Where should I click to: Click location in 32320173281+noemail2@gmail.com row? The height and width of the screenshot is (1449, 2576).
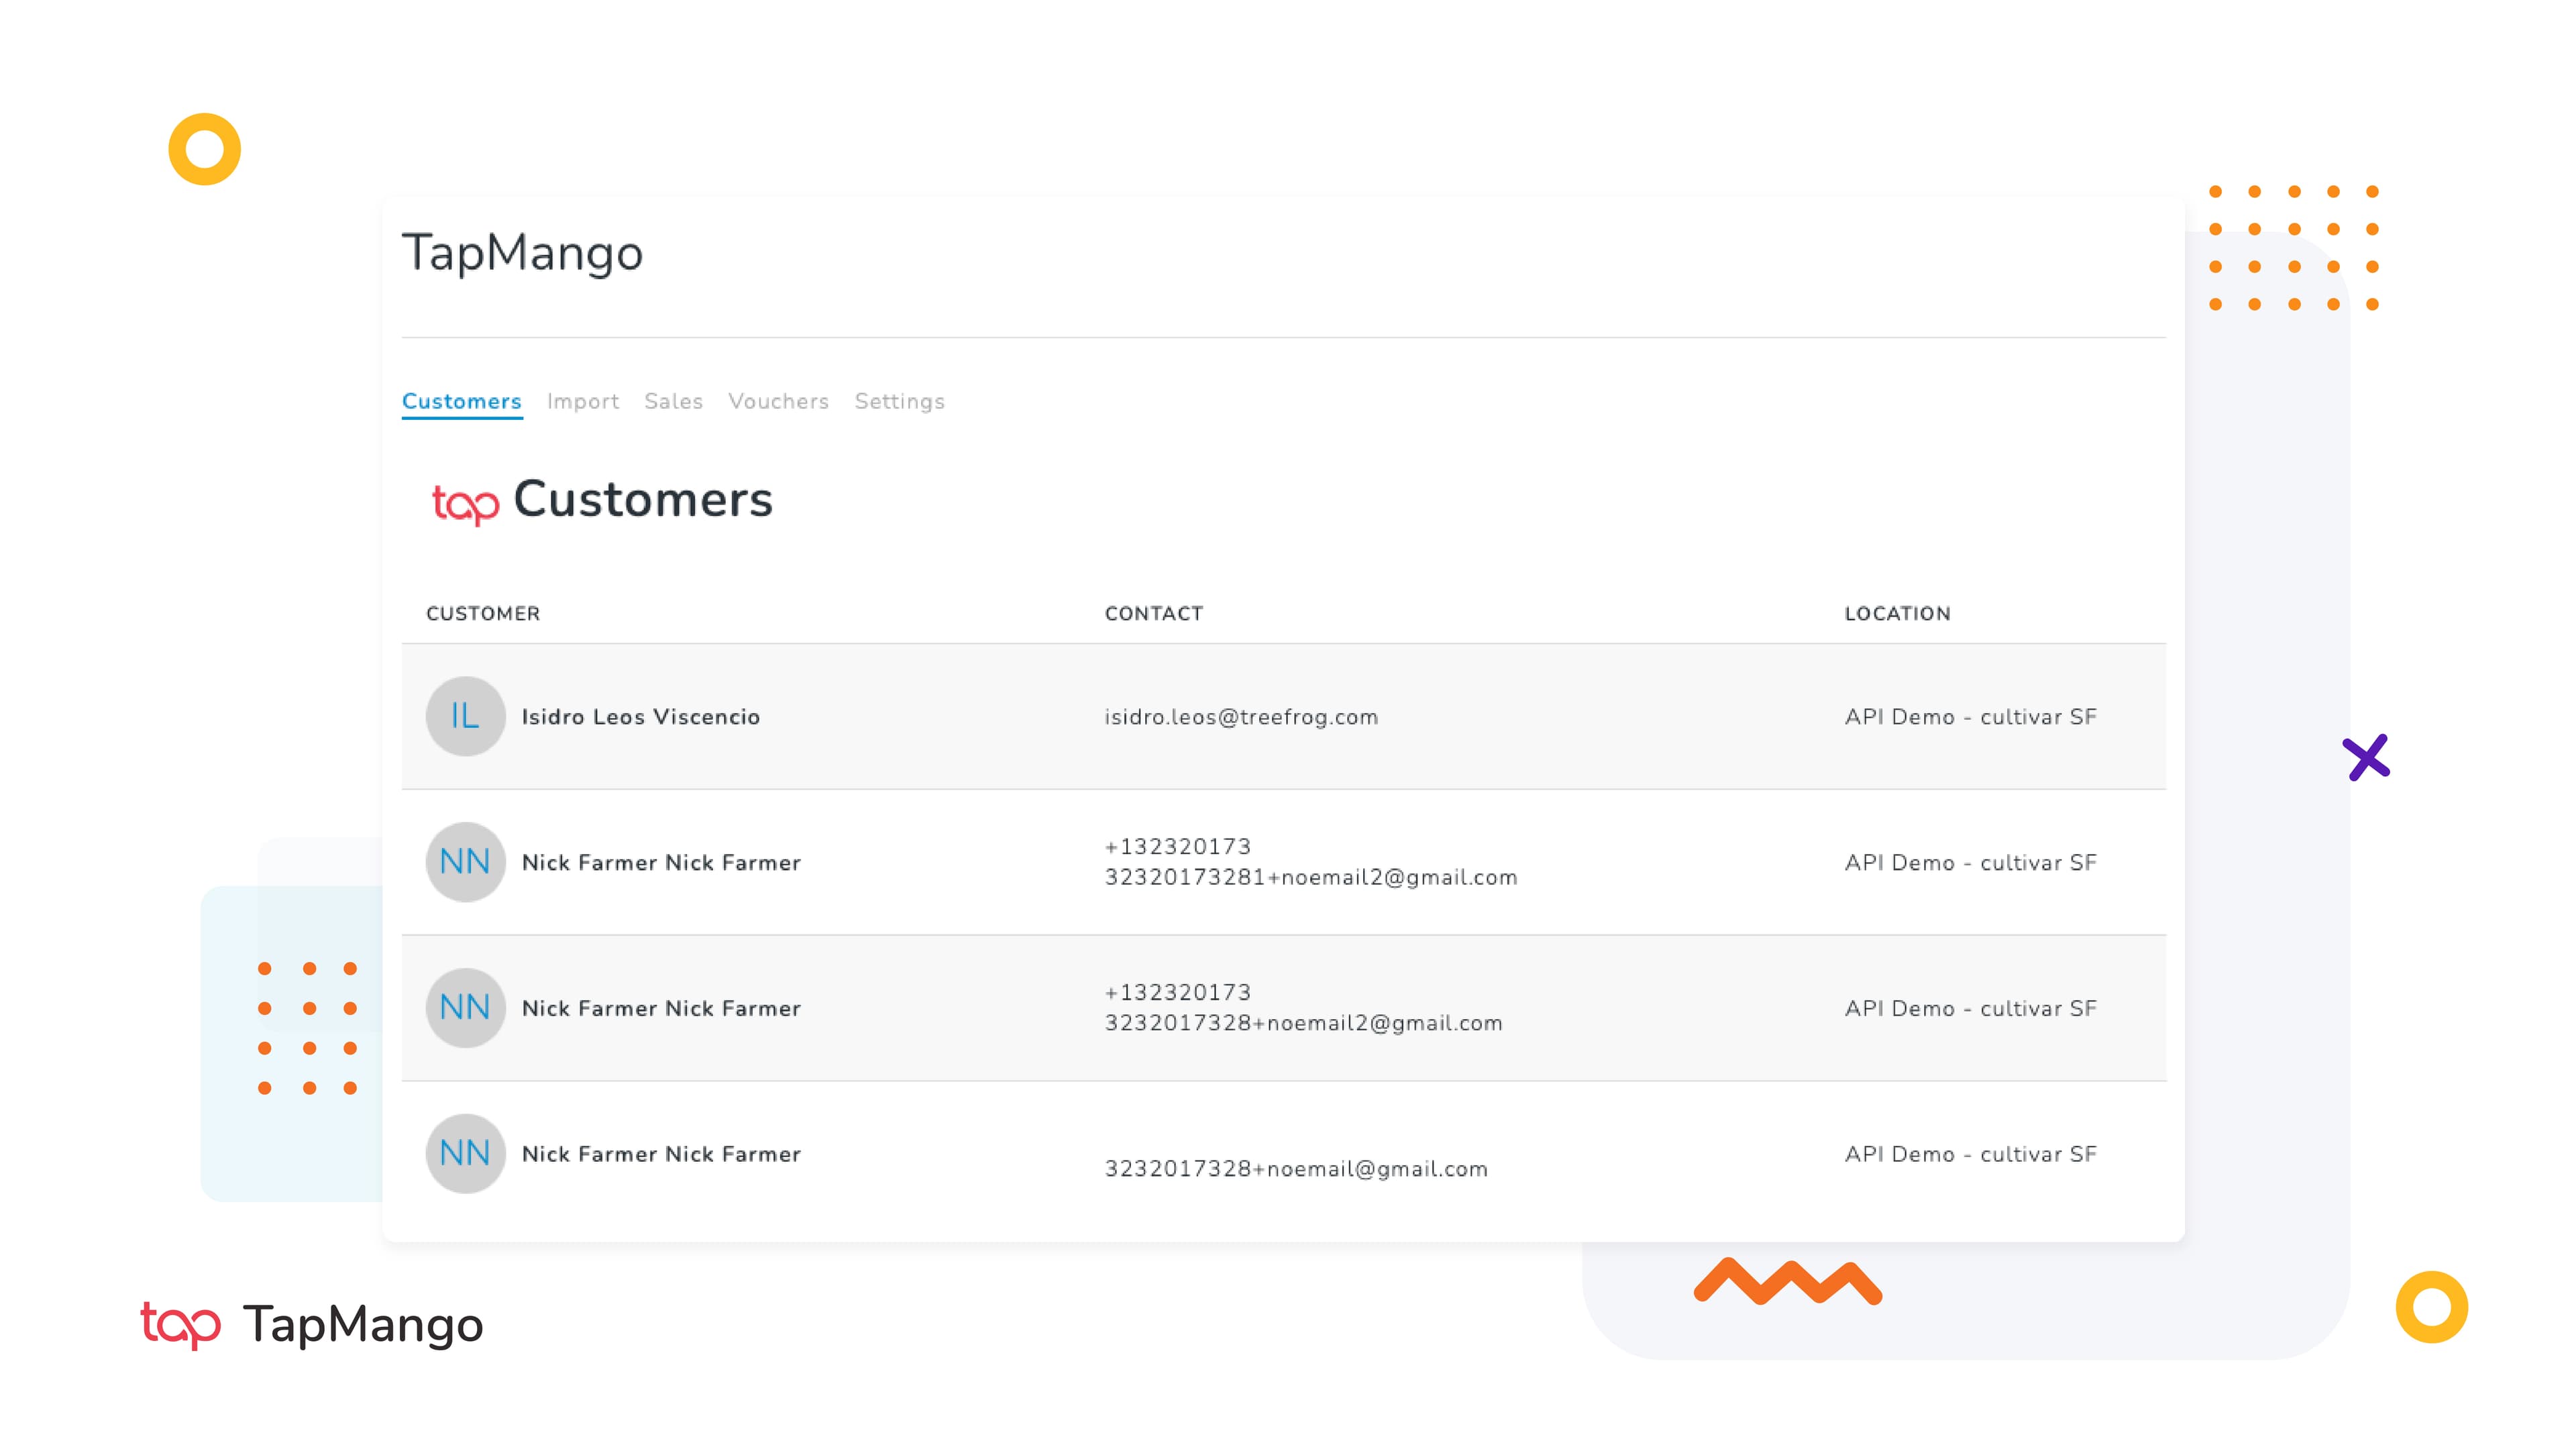pos(1971,863)
